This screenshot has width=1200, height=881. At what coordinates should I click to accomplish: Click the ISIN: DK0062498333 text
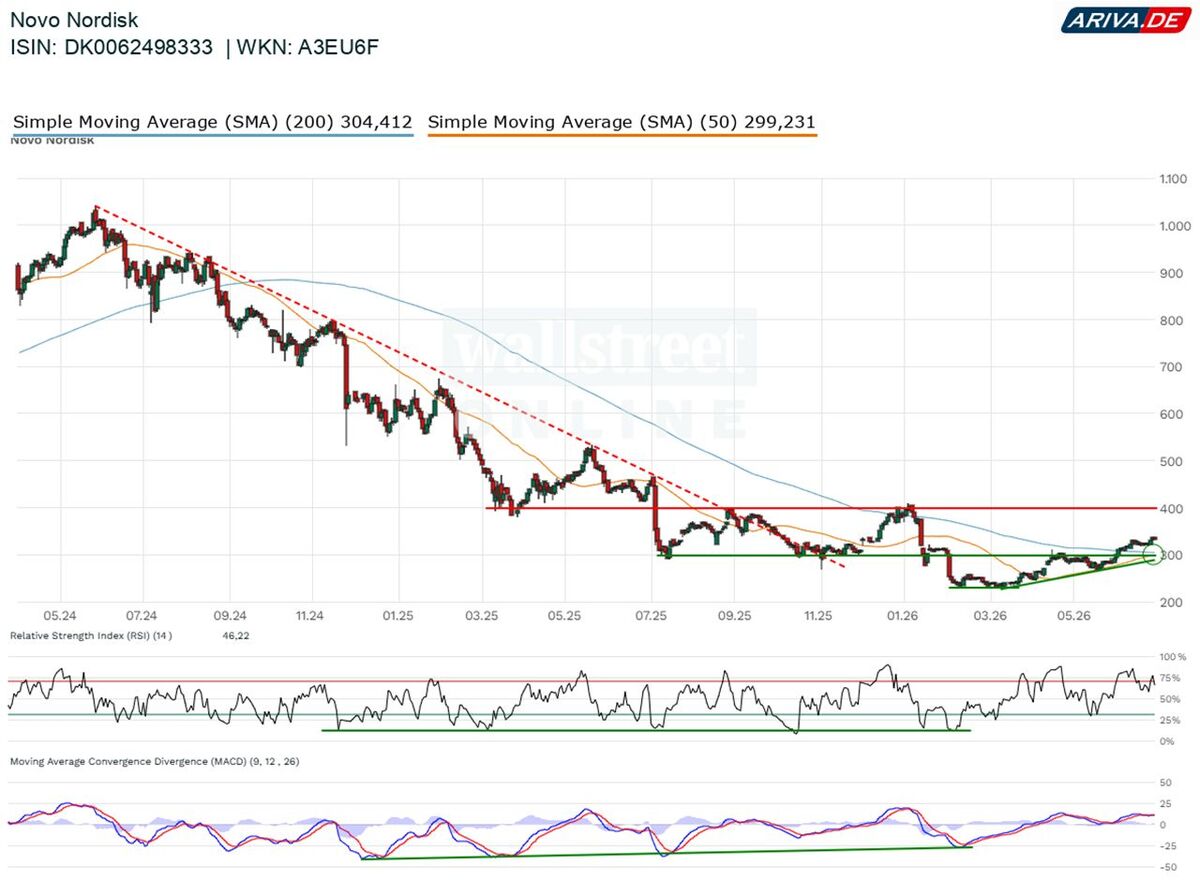[x=111, y=47]
